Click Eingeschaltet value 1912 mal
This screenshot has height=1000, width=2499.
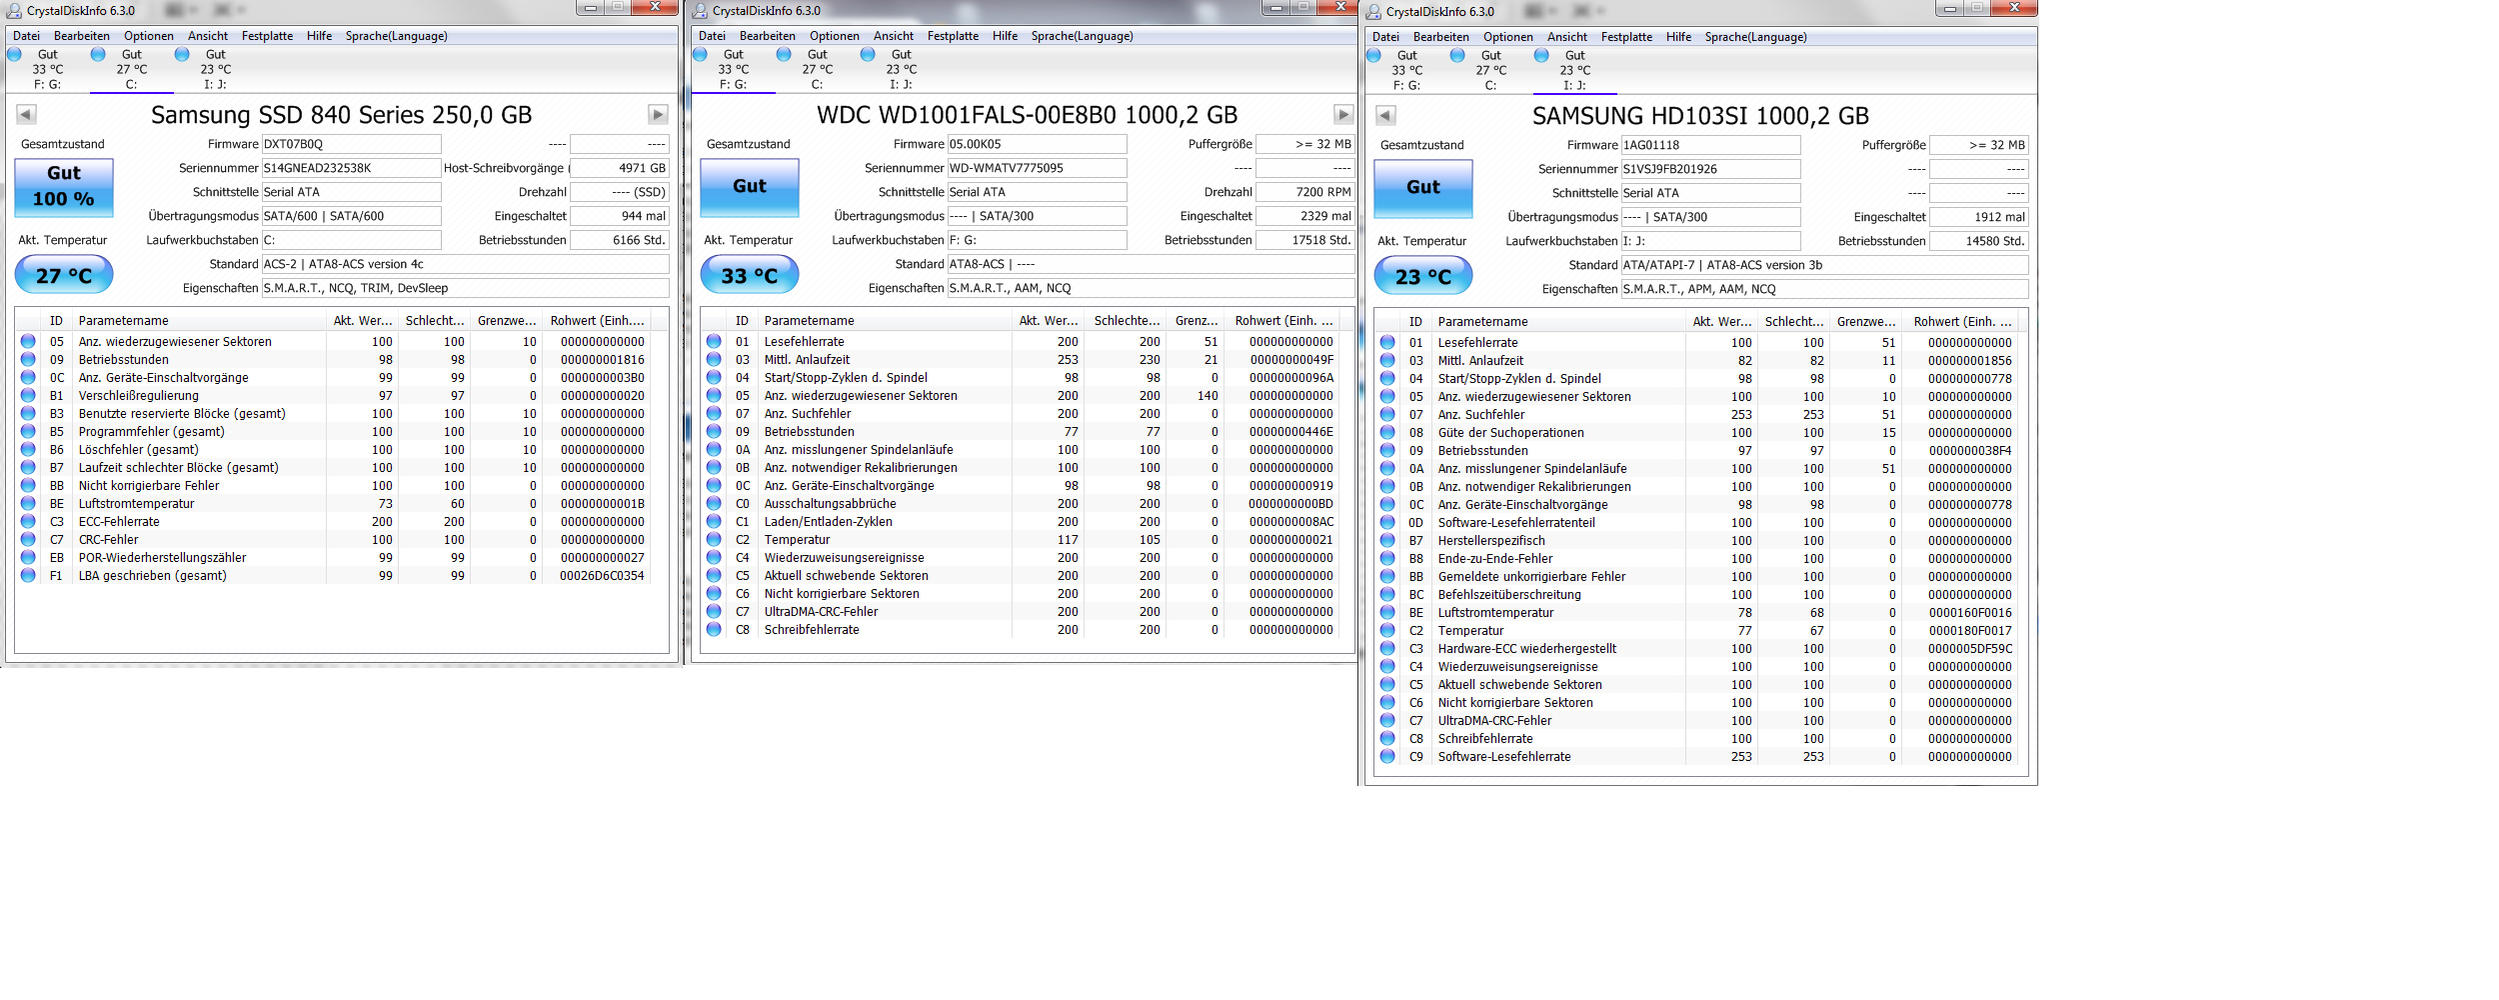click(1979, 217)
